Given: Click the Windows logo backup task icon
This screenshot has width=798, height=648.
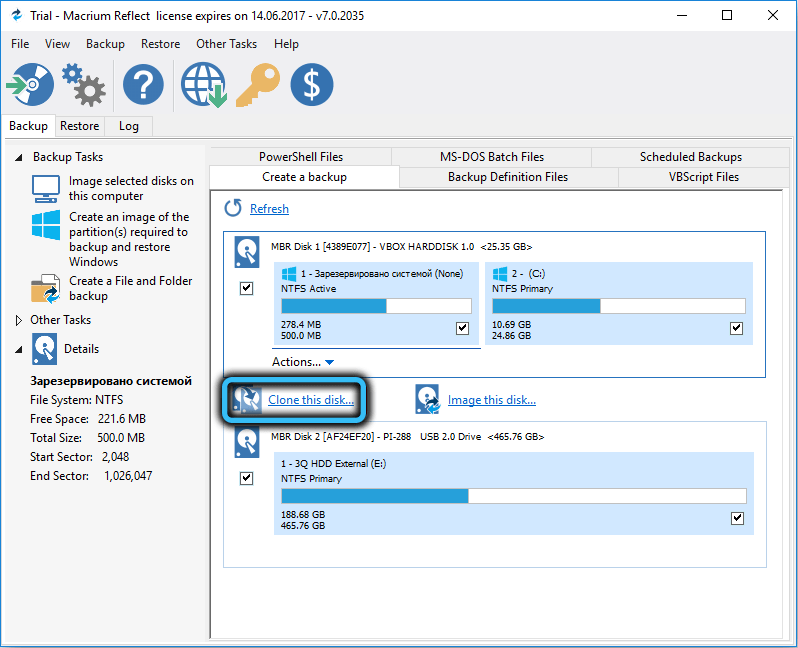Looking at the screenshot, I should [x=46, y=225].
